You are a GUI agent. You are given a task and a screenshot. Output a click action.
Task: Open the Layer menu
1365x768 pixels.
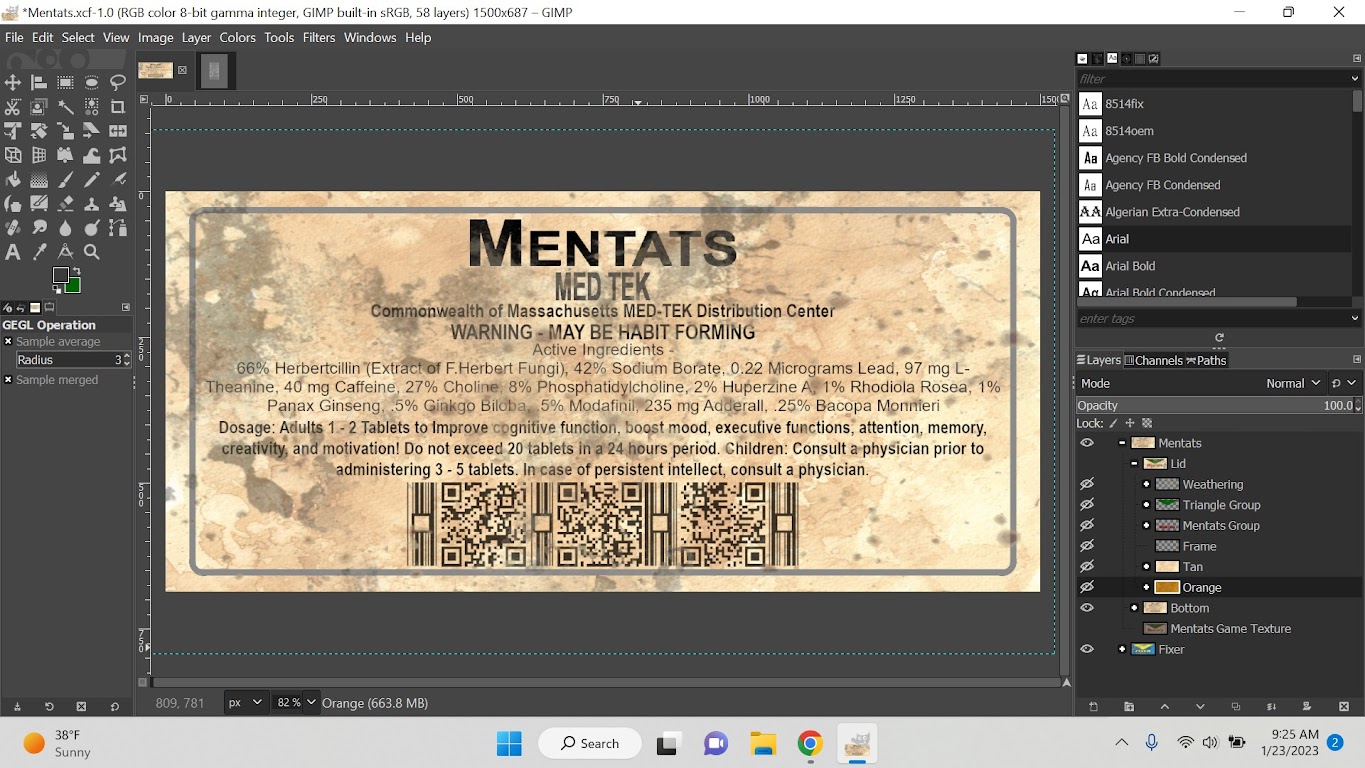click(x=196, y=37)
